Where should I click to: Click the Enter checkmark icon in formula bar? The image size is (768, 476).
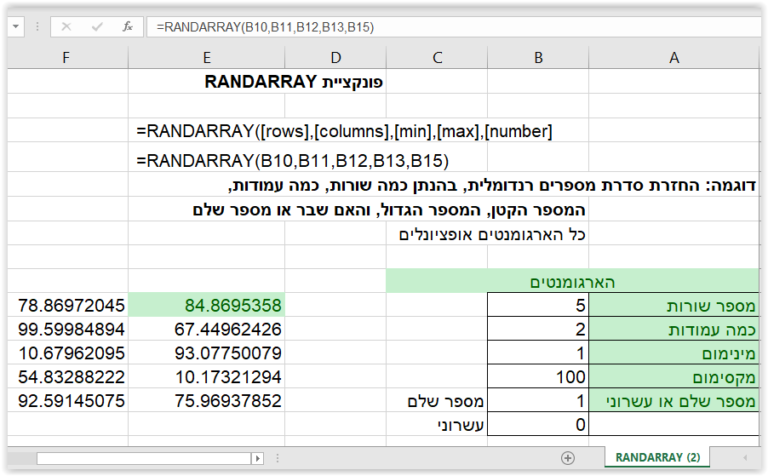tap(97, 26)
